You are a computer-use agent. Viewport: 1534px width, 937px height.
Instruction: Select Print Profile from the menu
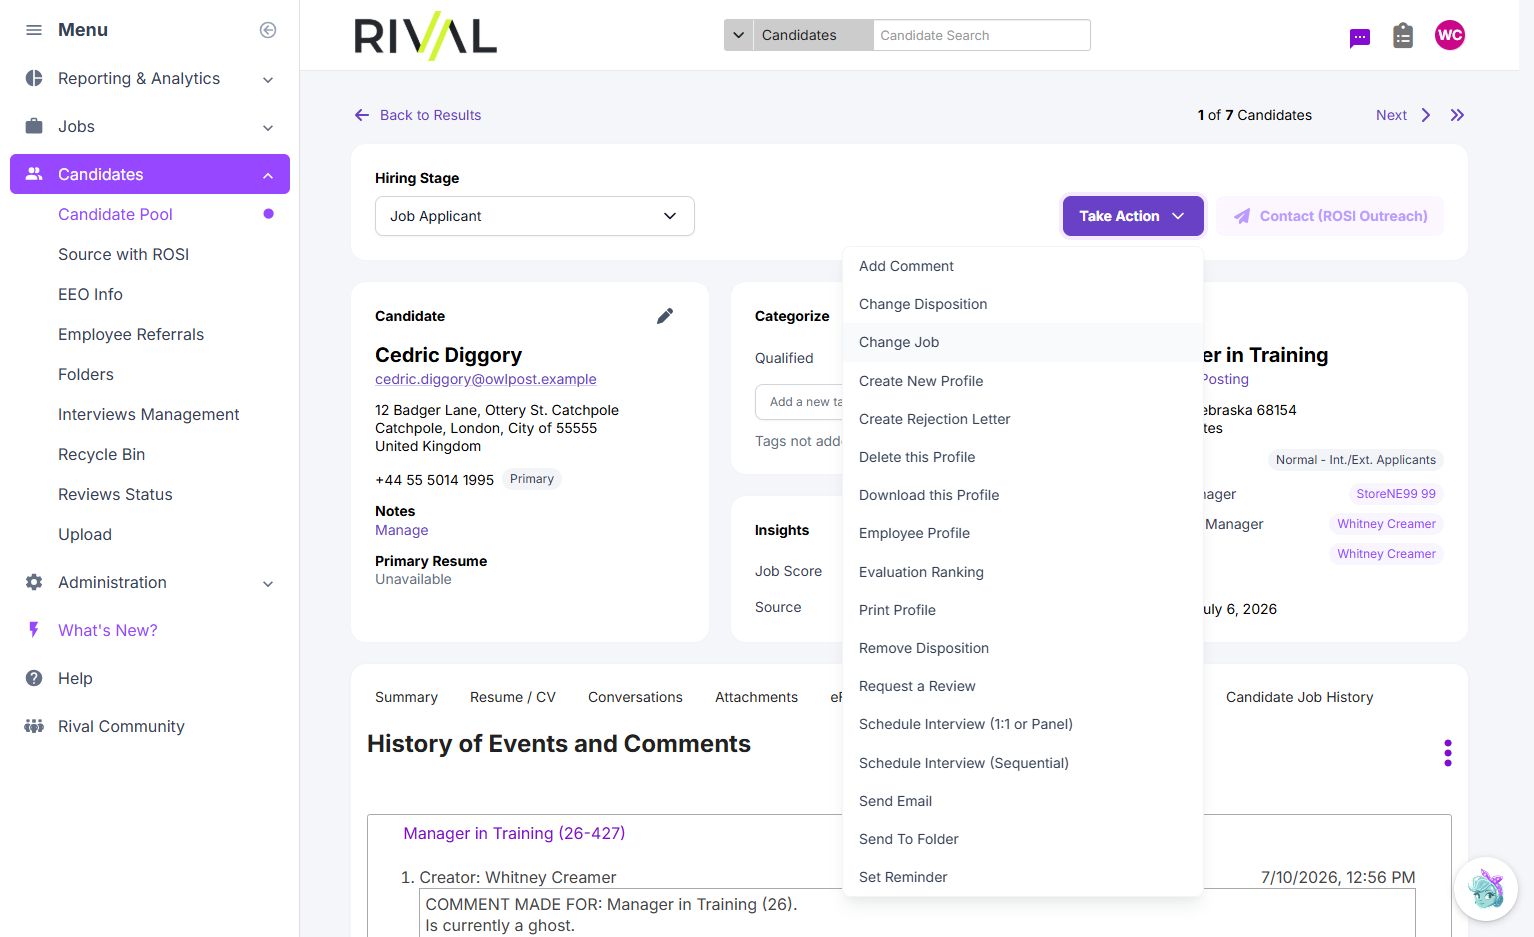(x=1023, y=610)
